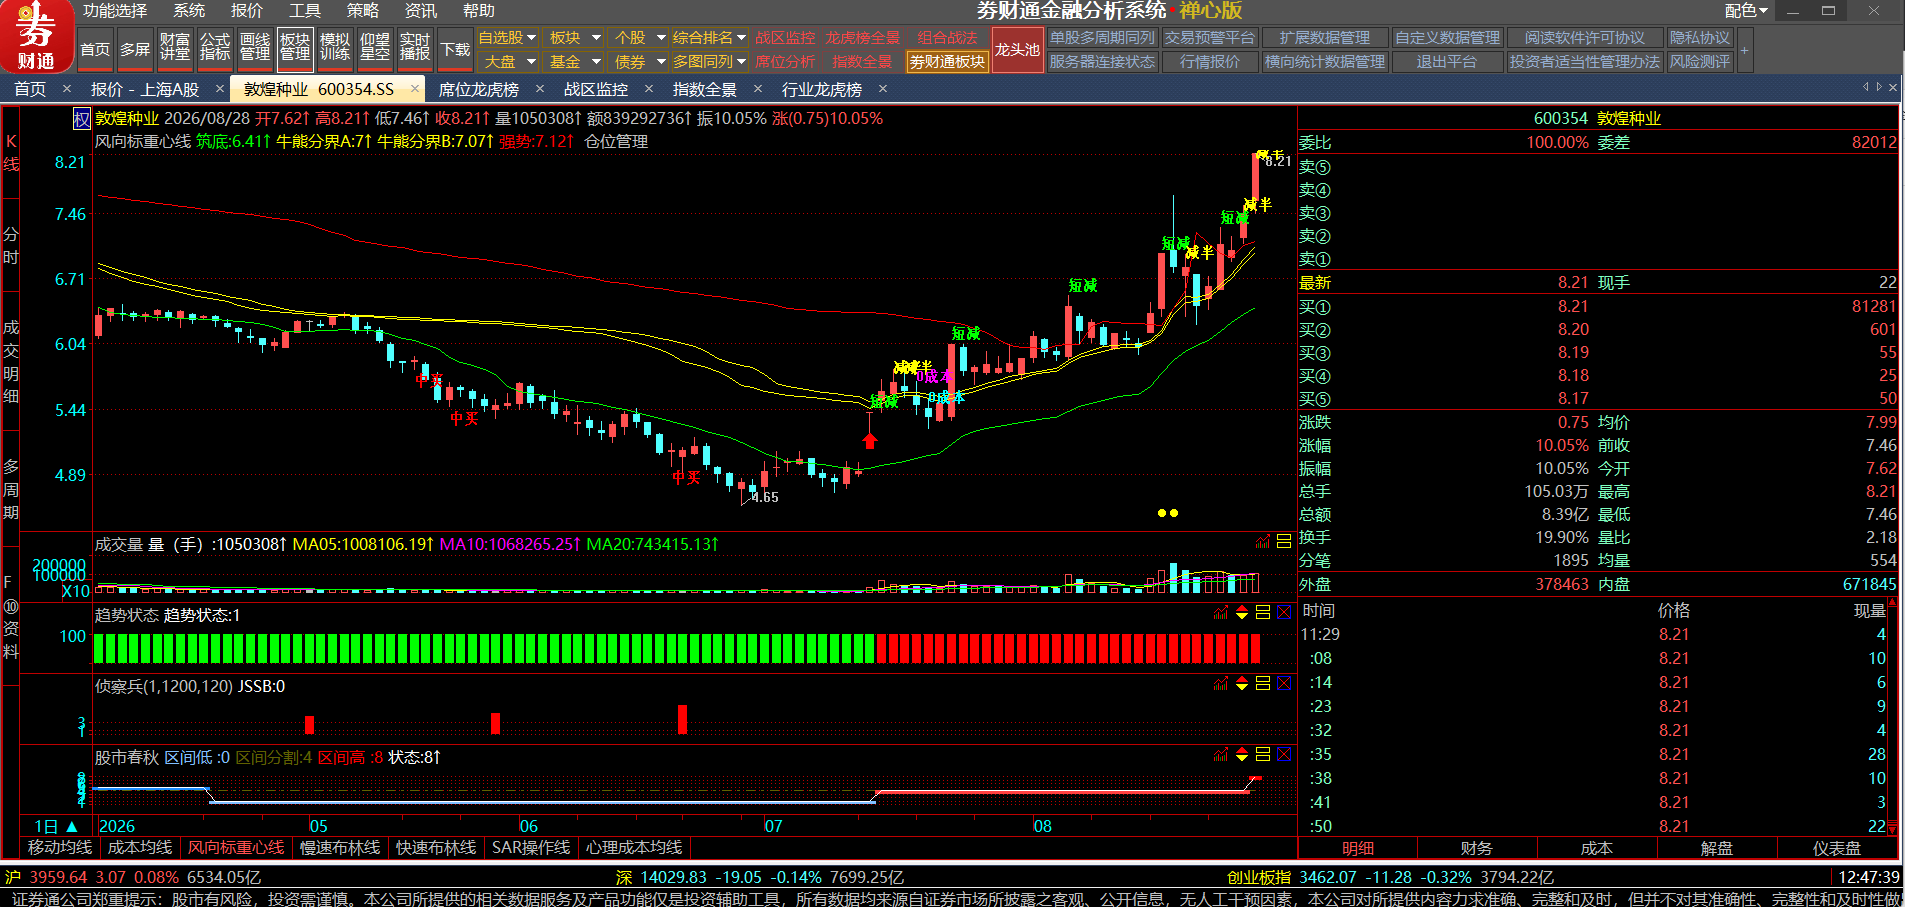The image size is (1905, 907).
Task: Click the 侦察兵 panel up-down swap icon
Action: pyautogui.click(x=1242, y=684)
